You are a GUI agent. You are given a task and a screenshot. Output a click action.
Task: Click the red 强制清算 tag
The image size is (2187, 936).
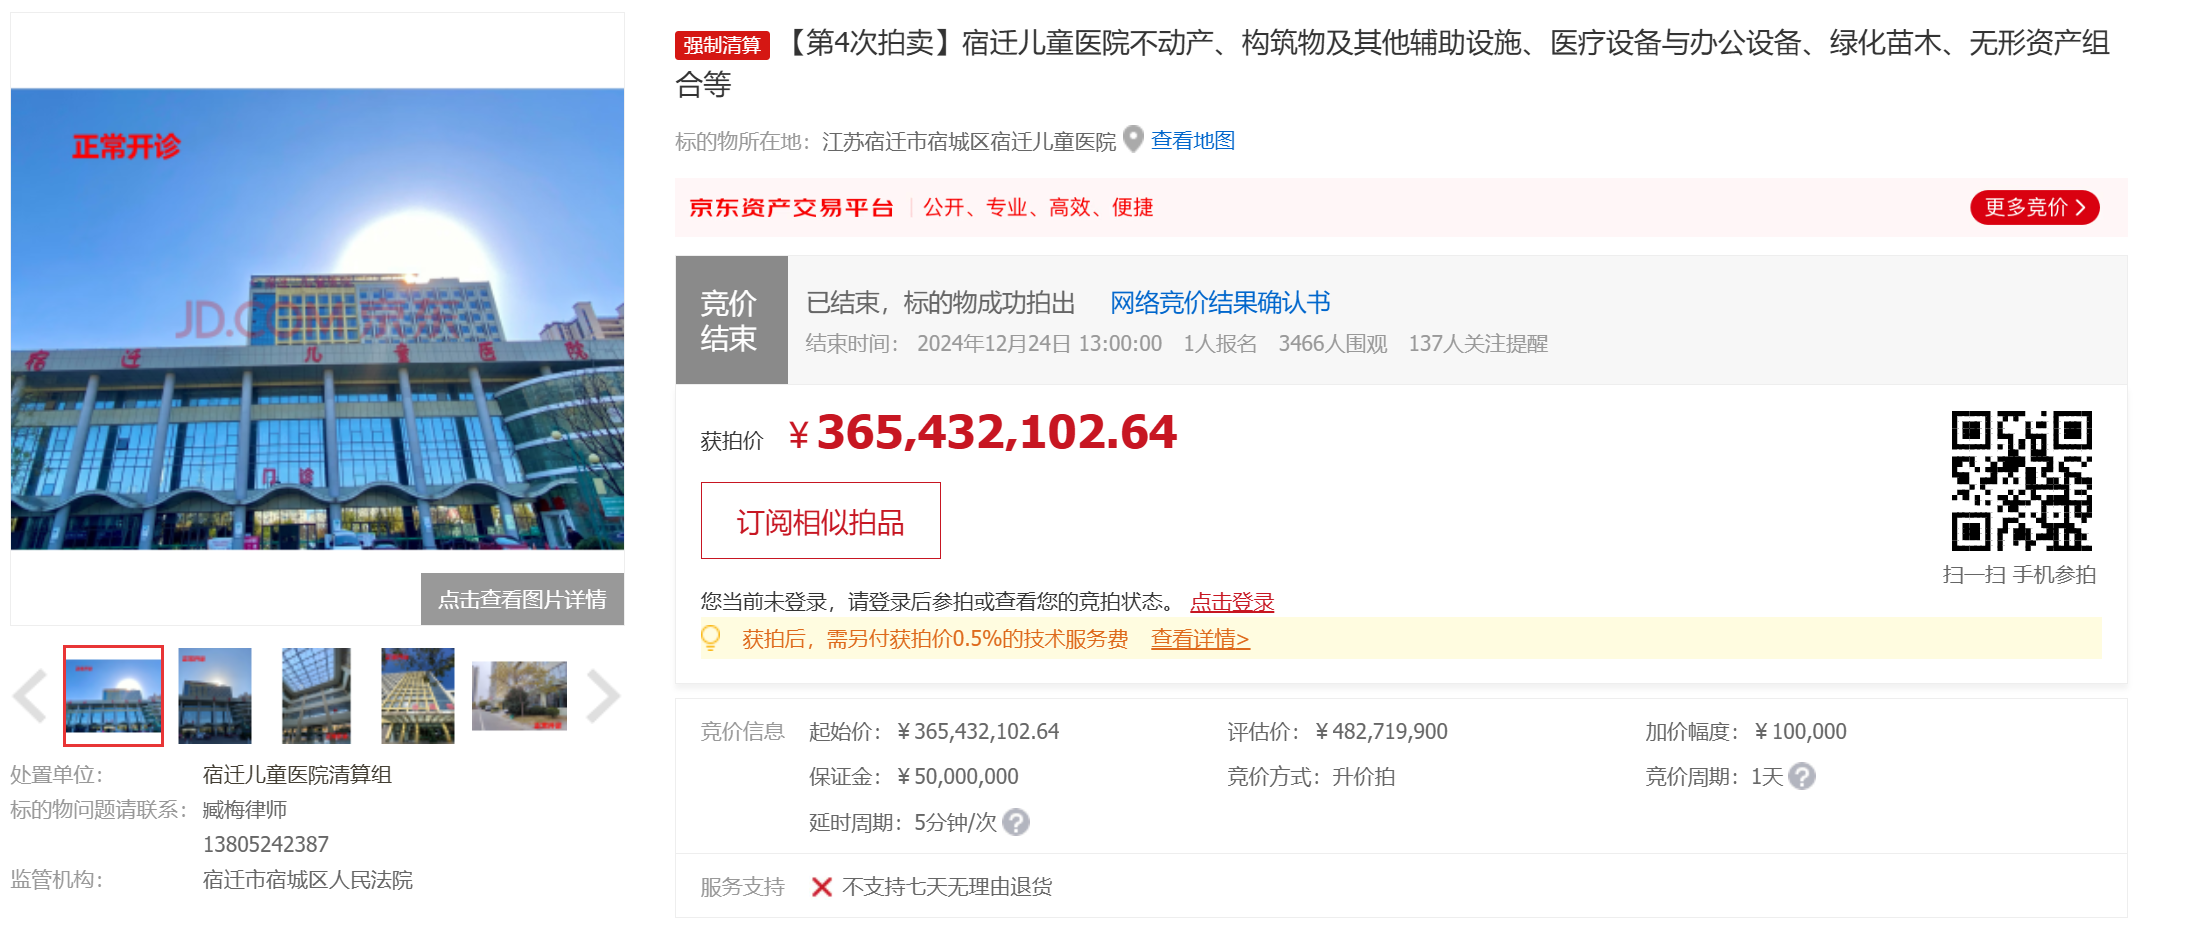click(x=722, y=45)
